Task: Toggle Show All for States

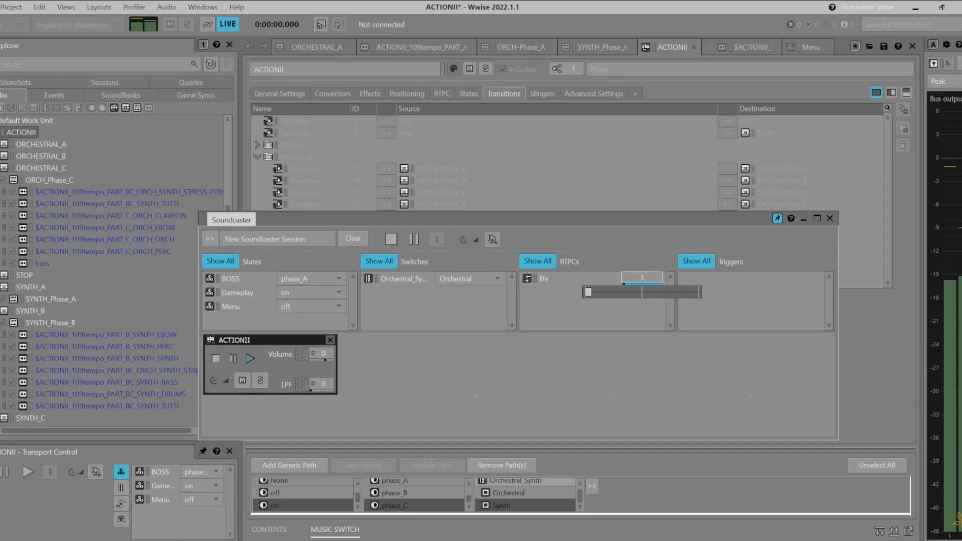Action: [220, 261]
